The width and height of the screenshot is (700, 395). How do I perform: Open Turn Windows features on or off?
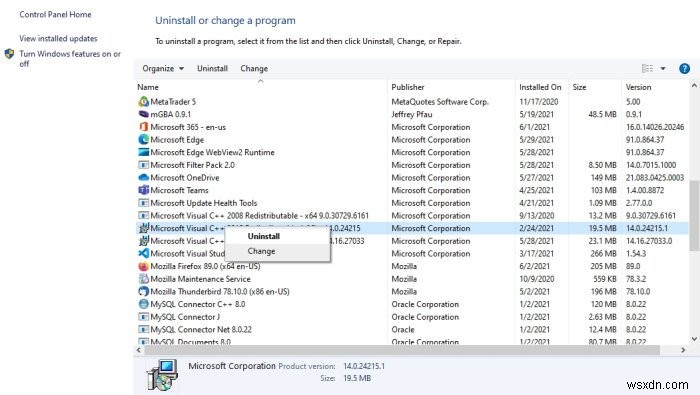(70, 58)
